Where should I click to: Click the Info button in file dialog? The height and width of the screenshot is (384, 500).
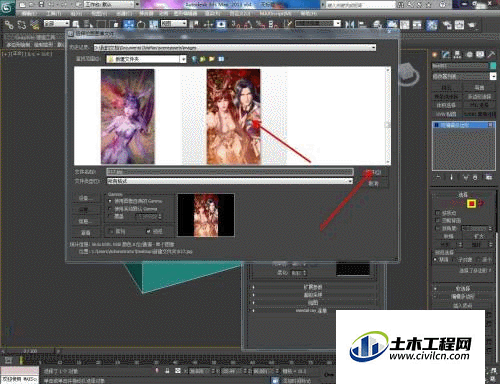[x=86, y=221]
